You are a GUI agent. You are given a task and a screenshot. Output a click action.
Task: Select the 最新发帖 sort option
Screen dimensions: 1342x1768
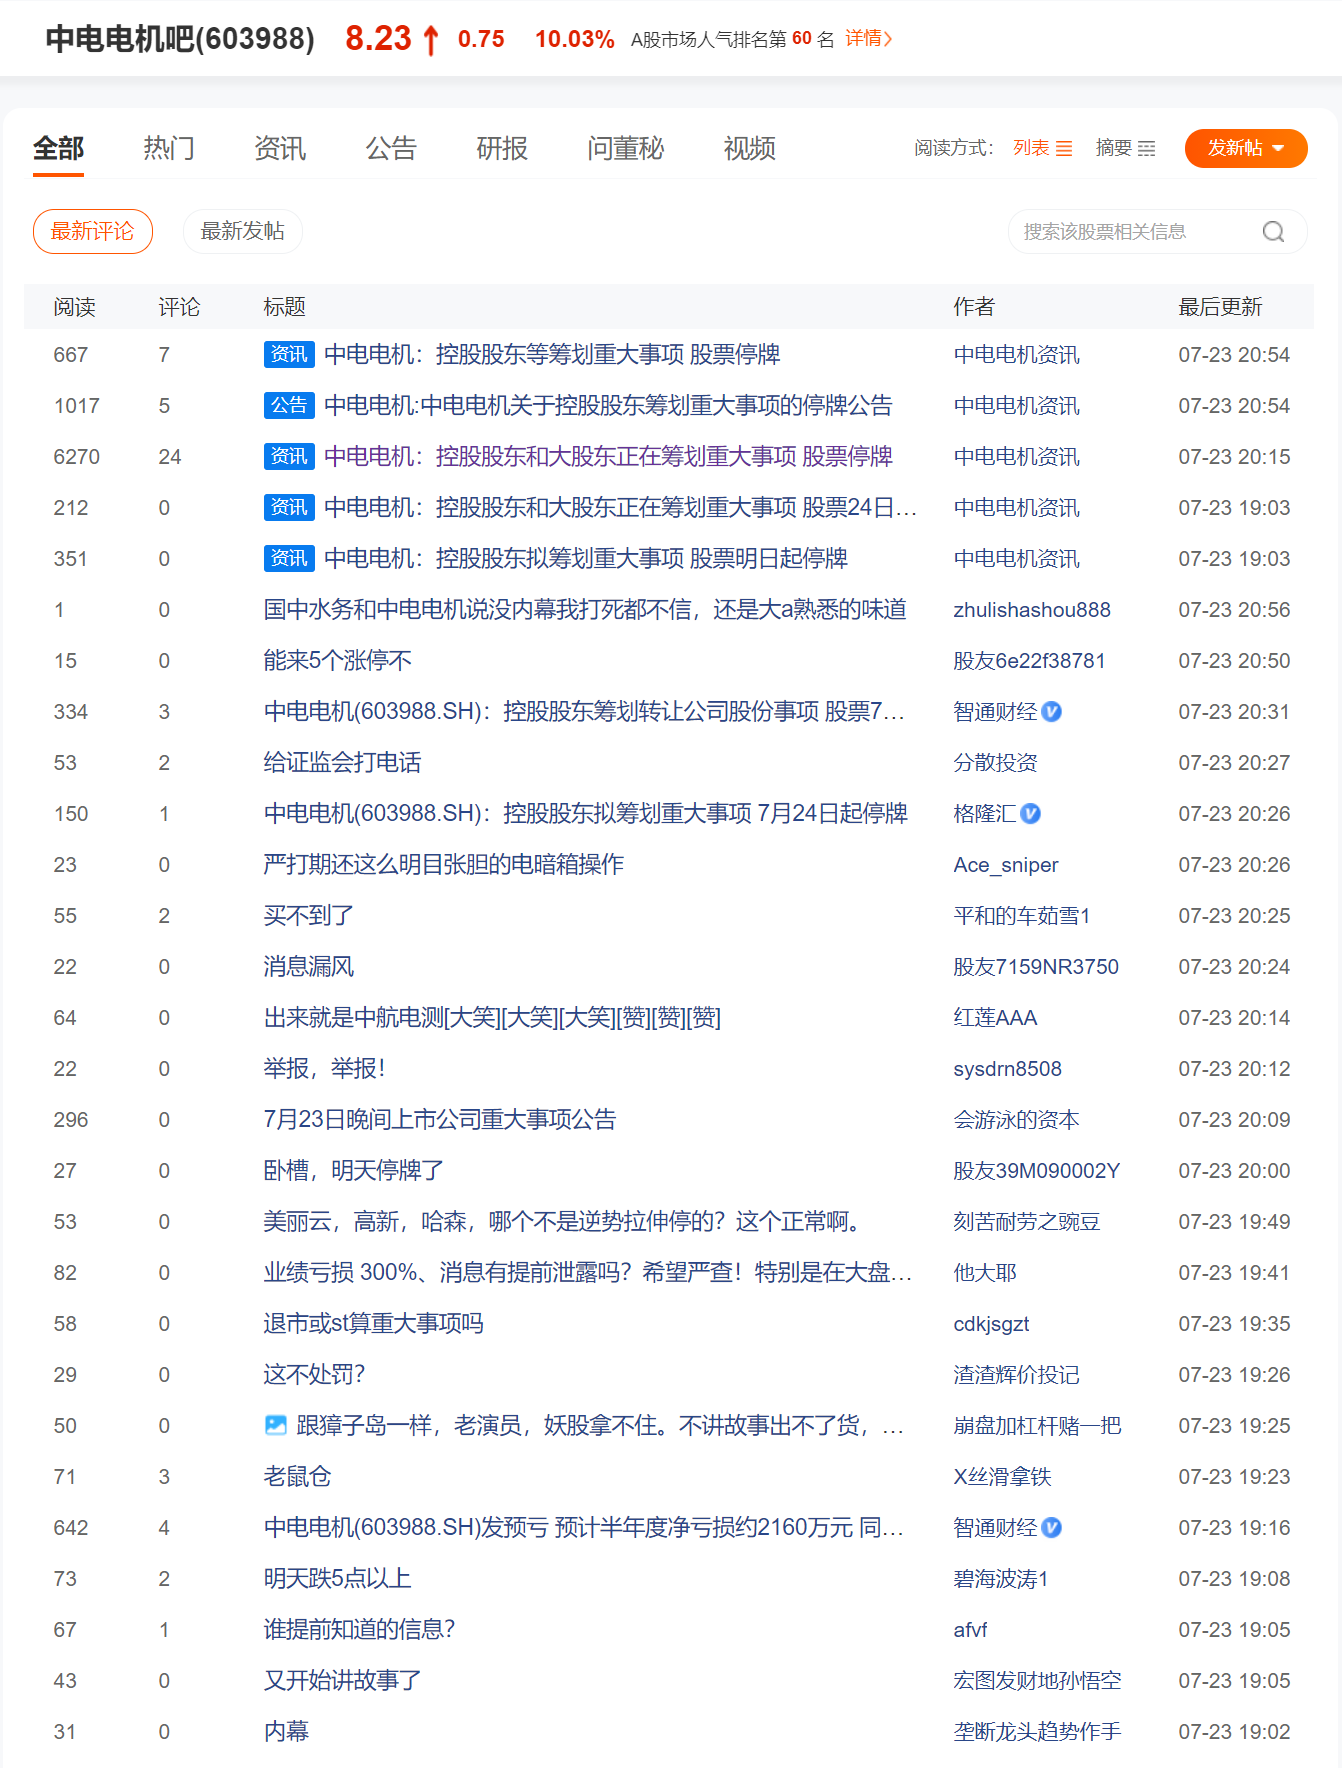(x=243, y=231)
